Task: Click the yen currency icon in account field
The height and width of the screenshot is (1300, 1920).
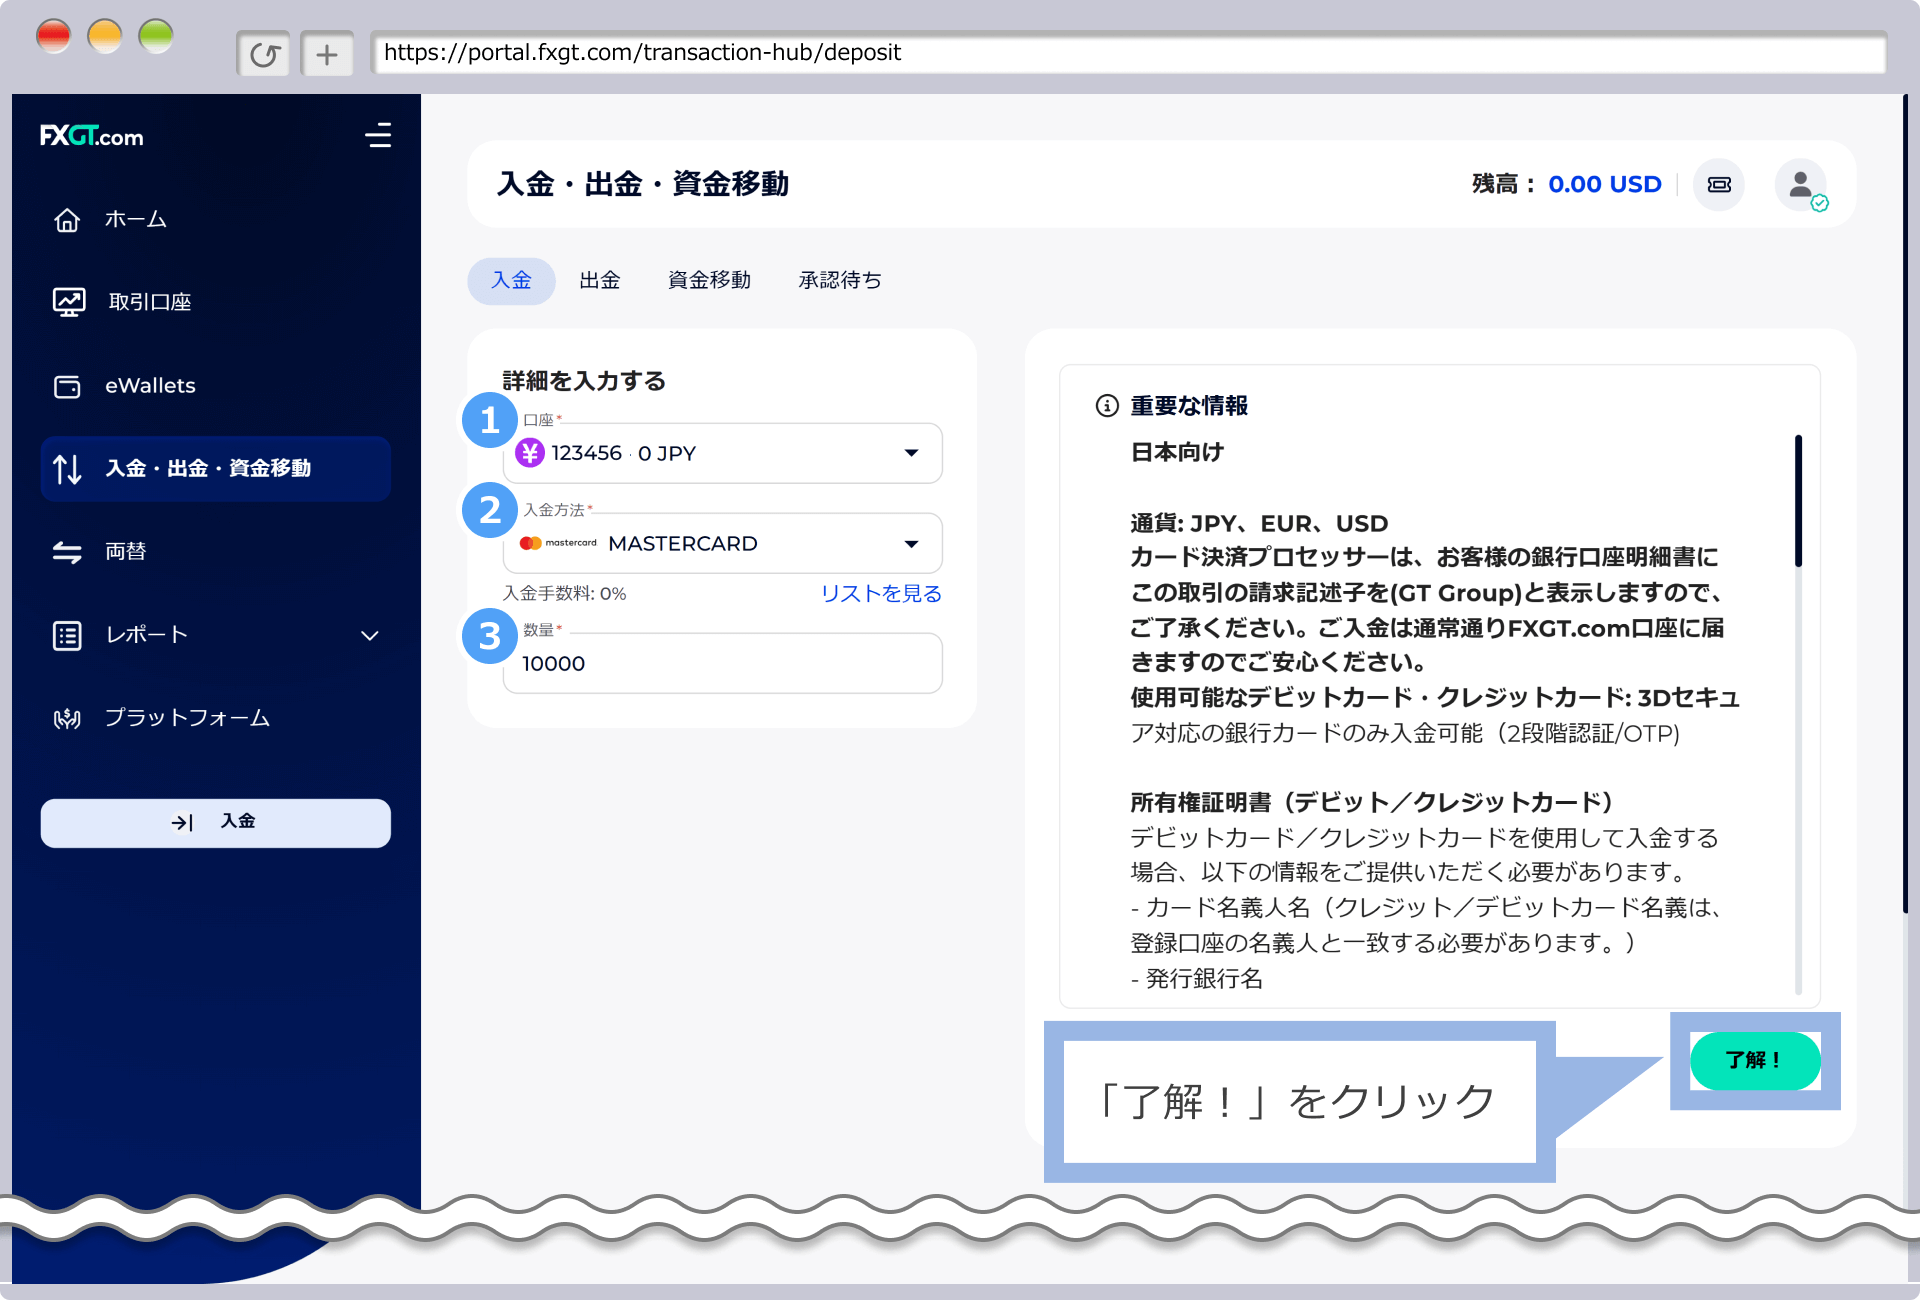Action: coord(531,453)
